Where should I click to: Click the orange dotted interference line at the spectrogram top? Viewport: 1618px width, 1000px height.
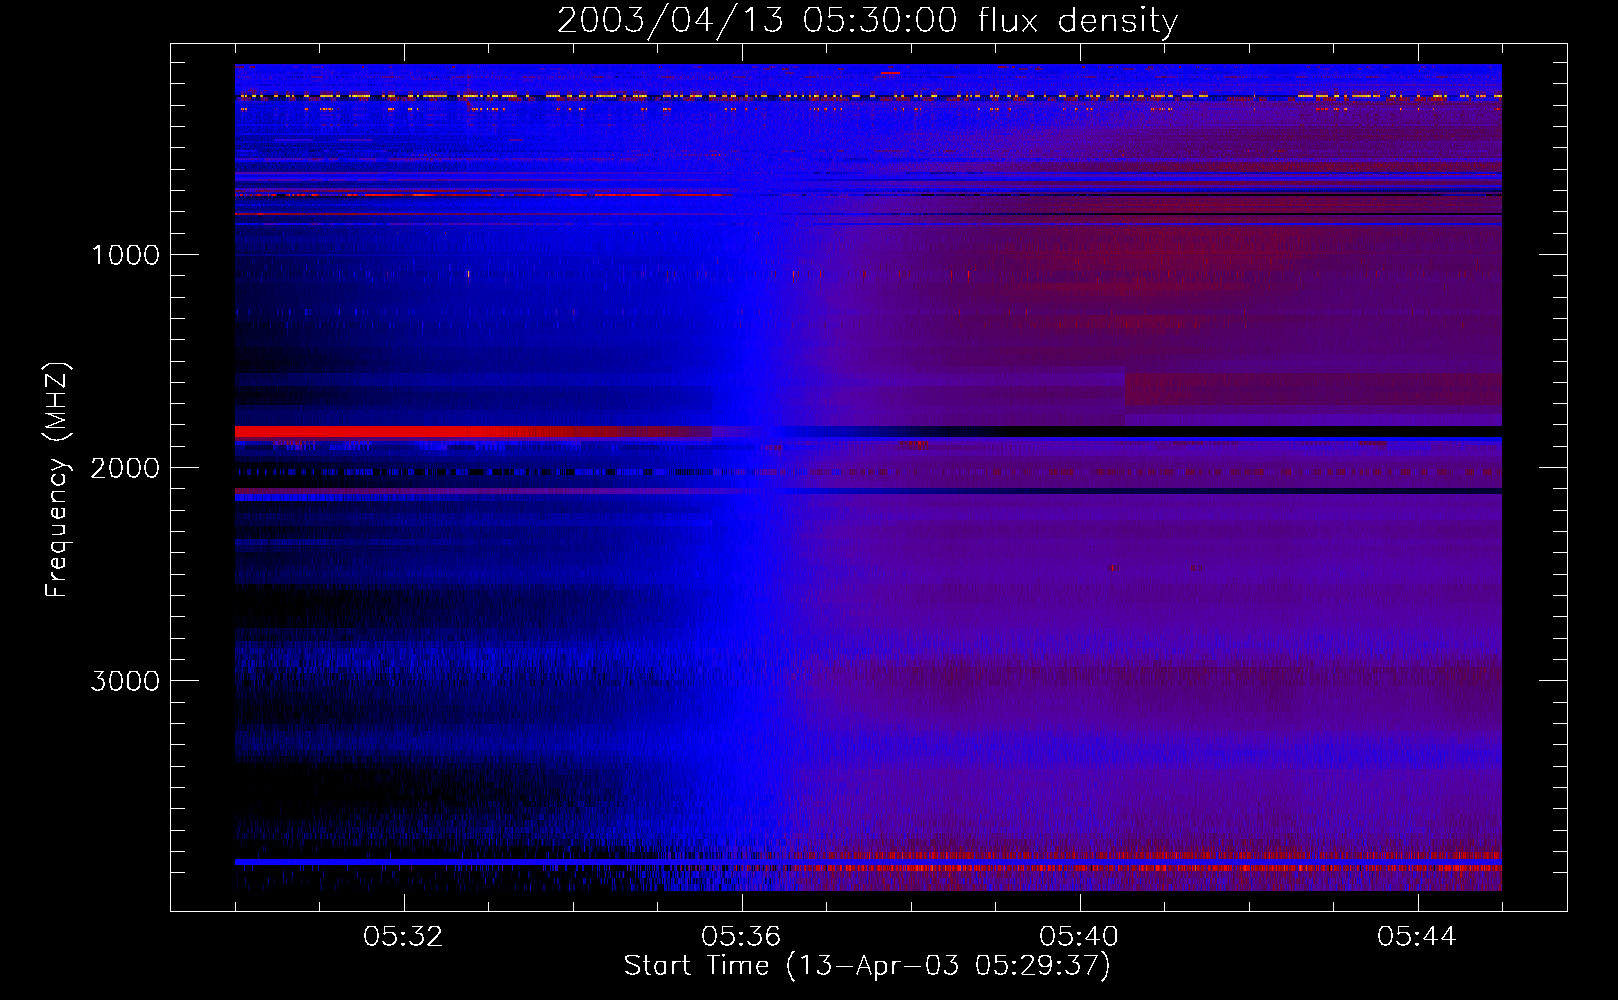[x=868, y=97]
